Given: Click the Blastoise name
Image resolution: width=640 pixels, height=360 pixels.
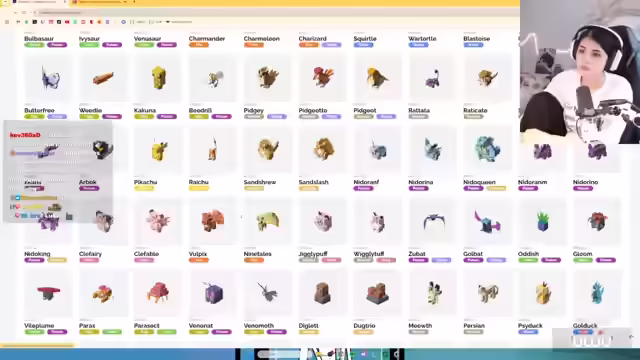Looking at the screenshot, I should 477,38.
